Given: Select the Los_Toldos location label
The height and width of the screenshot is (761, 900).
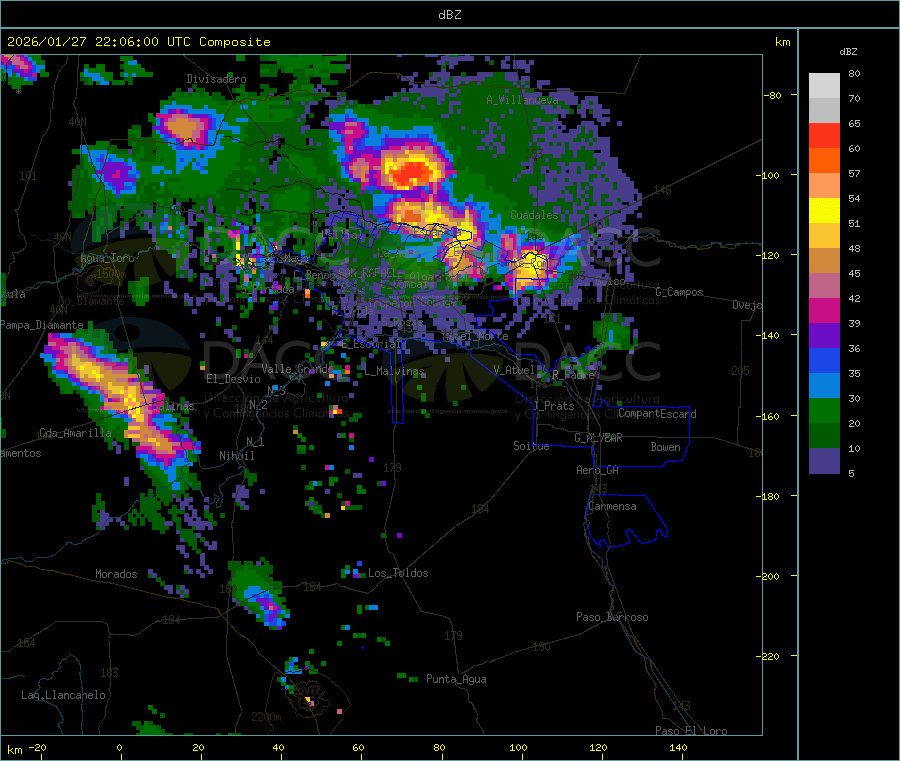Looking at the screenshot, I should [398, 573].
